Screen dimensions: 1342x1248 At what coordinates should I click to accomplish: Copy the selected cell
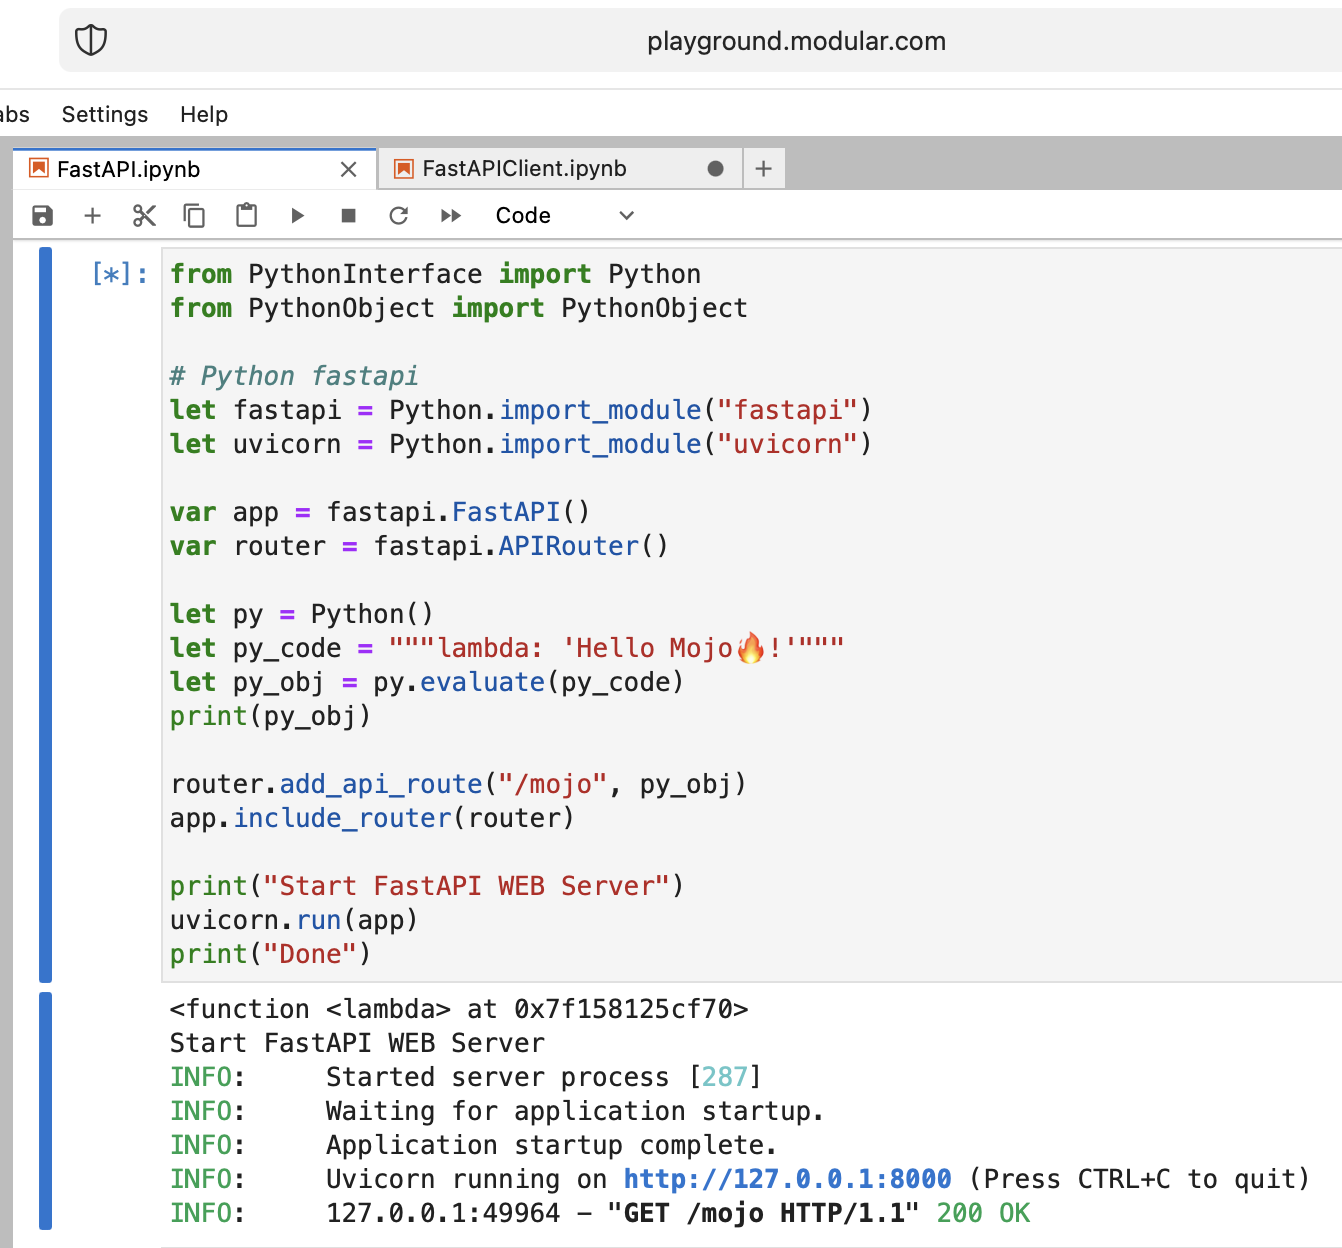[194, 216]
